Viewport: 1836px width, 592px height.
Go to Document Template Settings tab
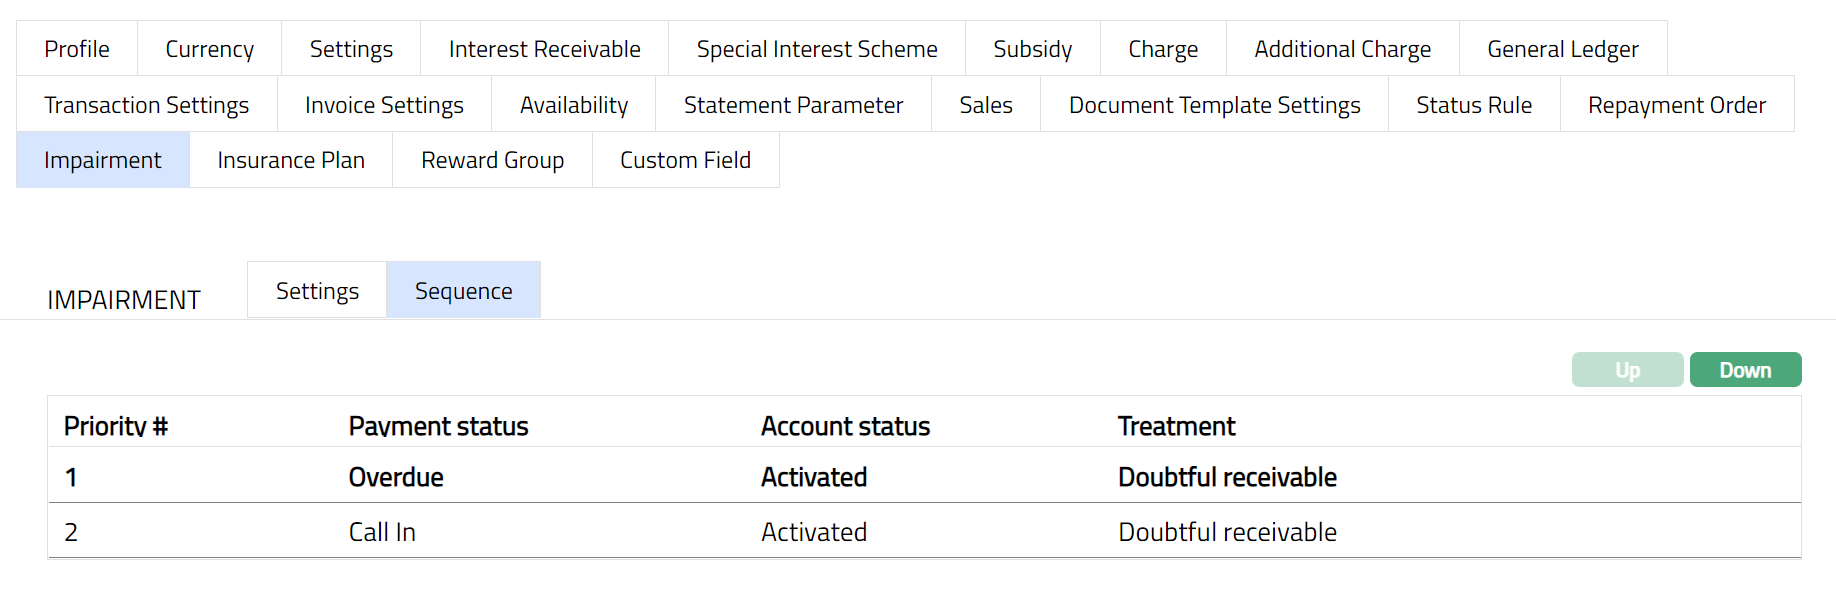pos(1214,105)
